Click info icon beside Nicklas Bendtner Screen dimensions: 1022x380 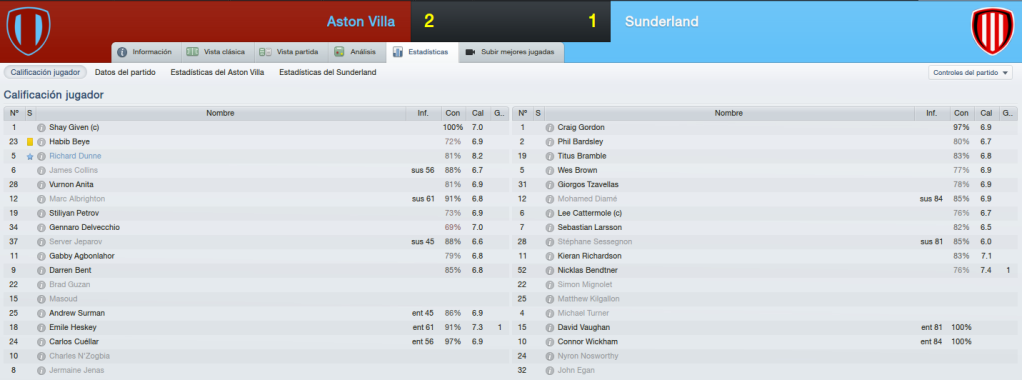549,270
